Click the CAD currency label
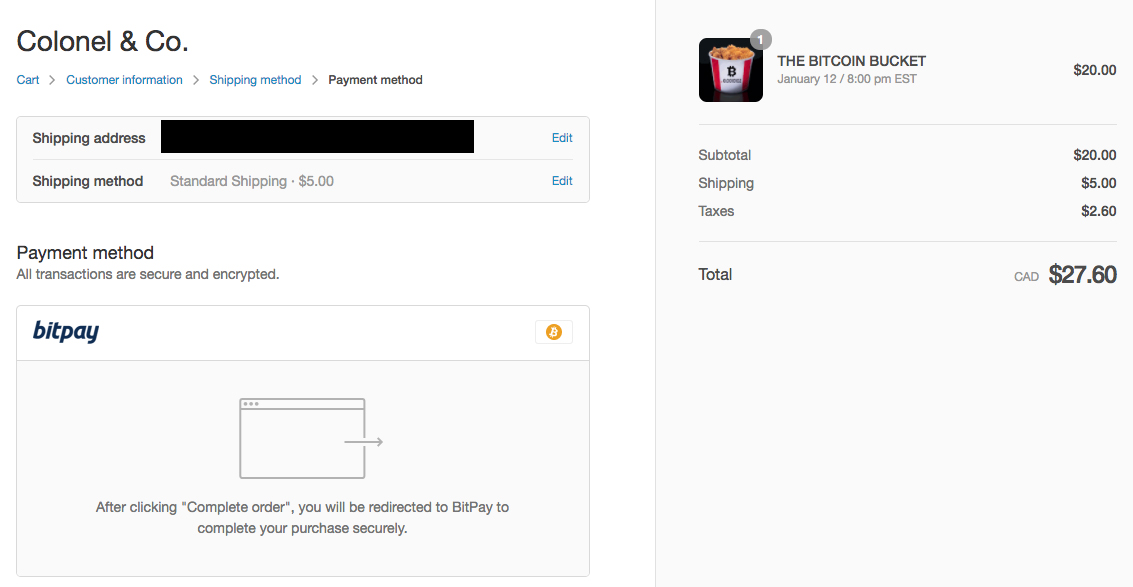Viewport: 1133px width, 587px height. coord(1026,277)
